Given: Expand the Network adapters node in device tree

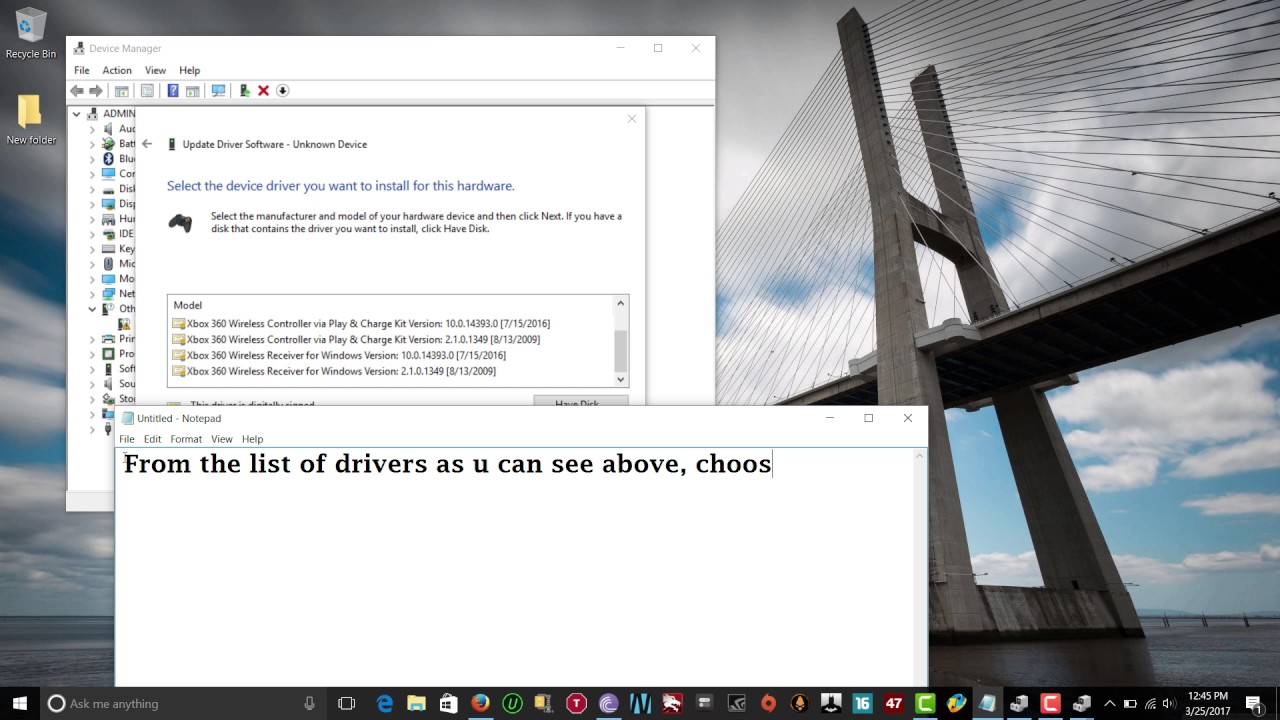Looking at the screenshot, I should click(x=92, y=294).
